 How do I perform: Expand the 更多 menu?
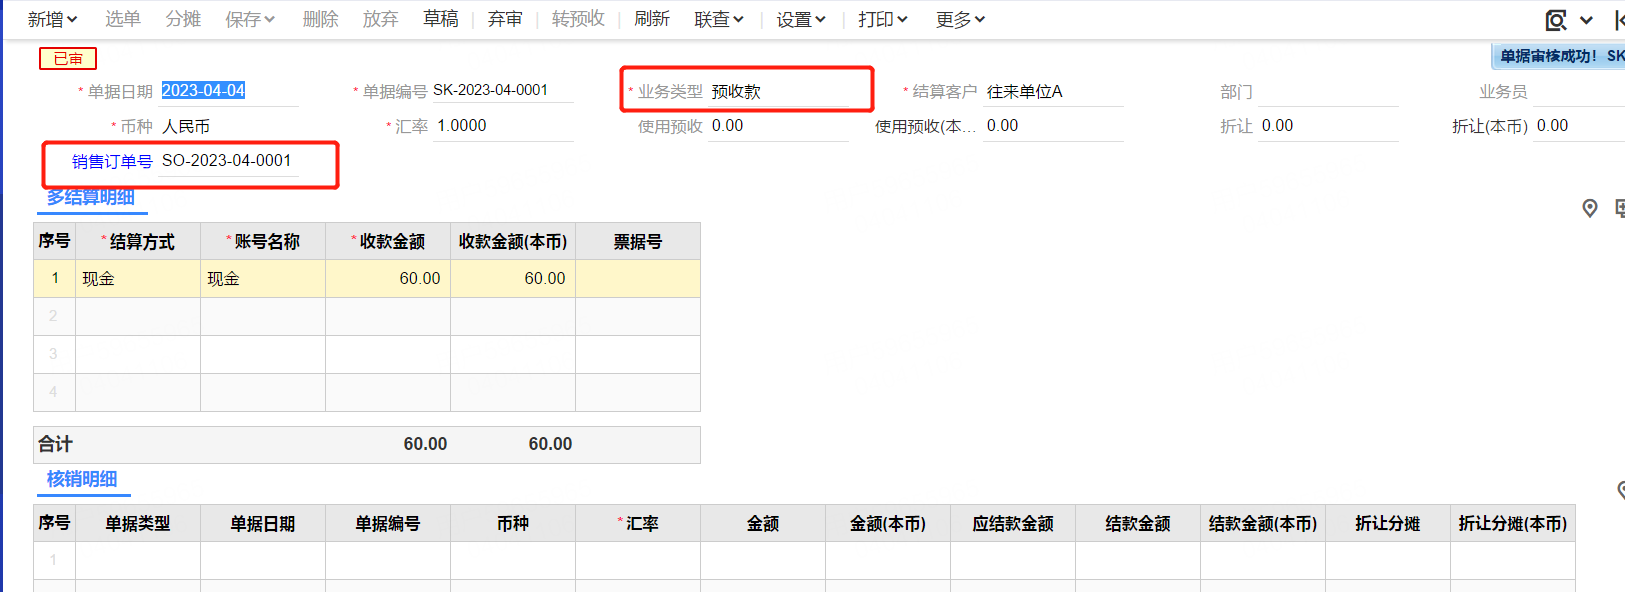pos(960,19)
